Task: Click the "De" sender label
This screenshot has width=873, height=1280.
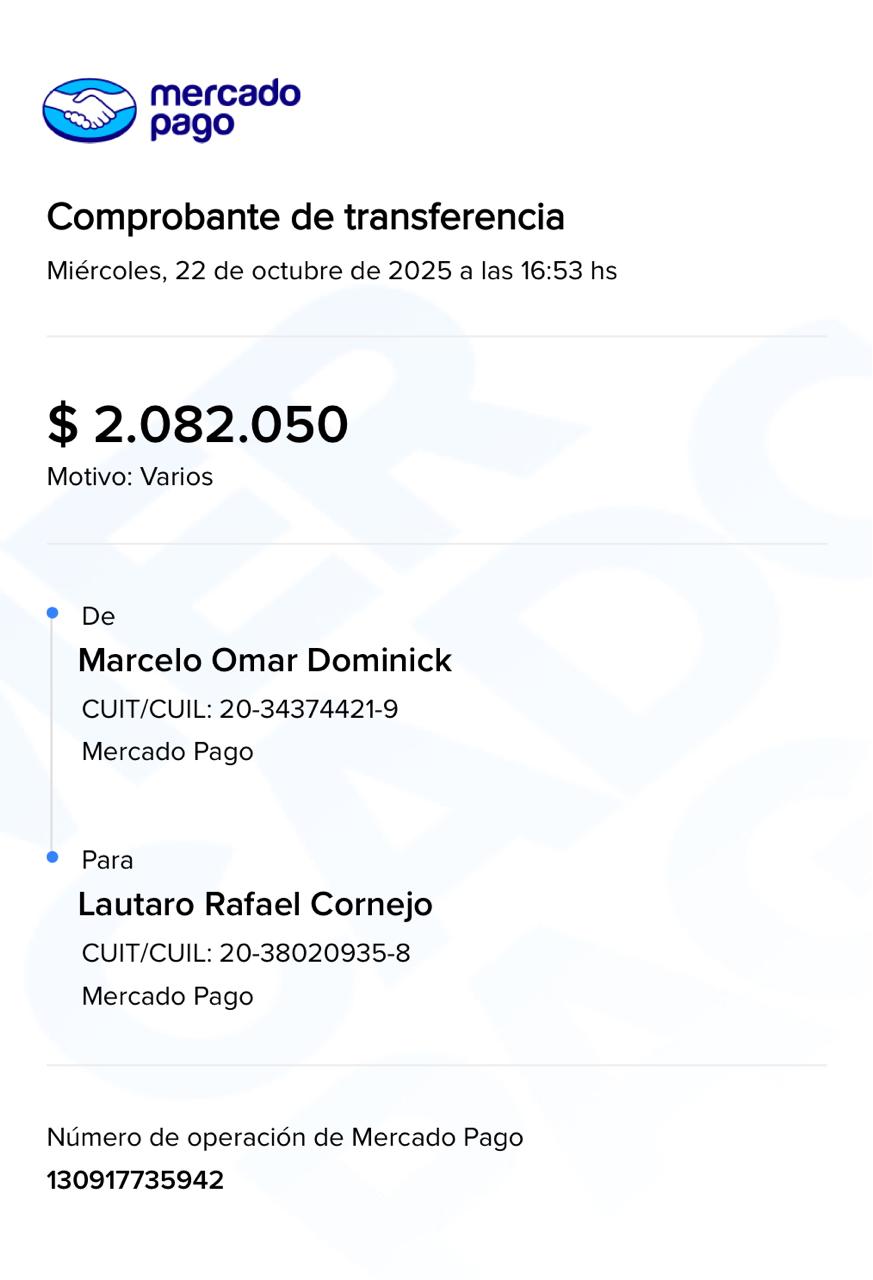Action: [x=98, y=617]
